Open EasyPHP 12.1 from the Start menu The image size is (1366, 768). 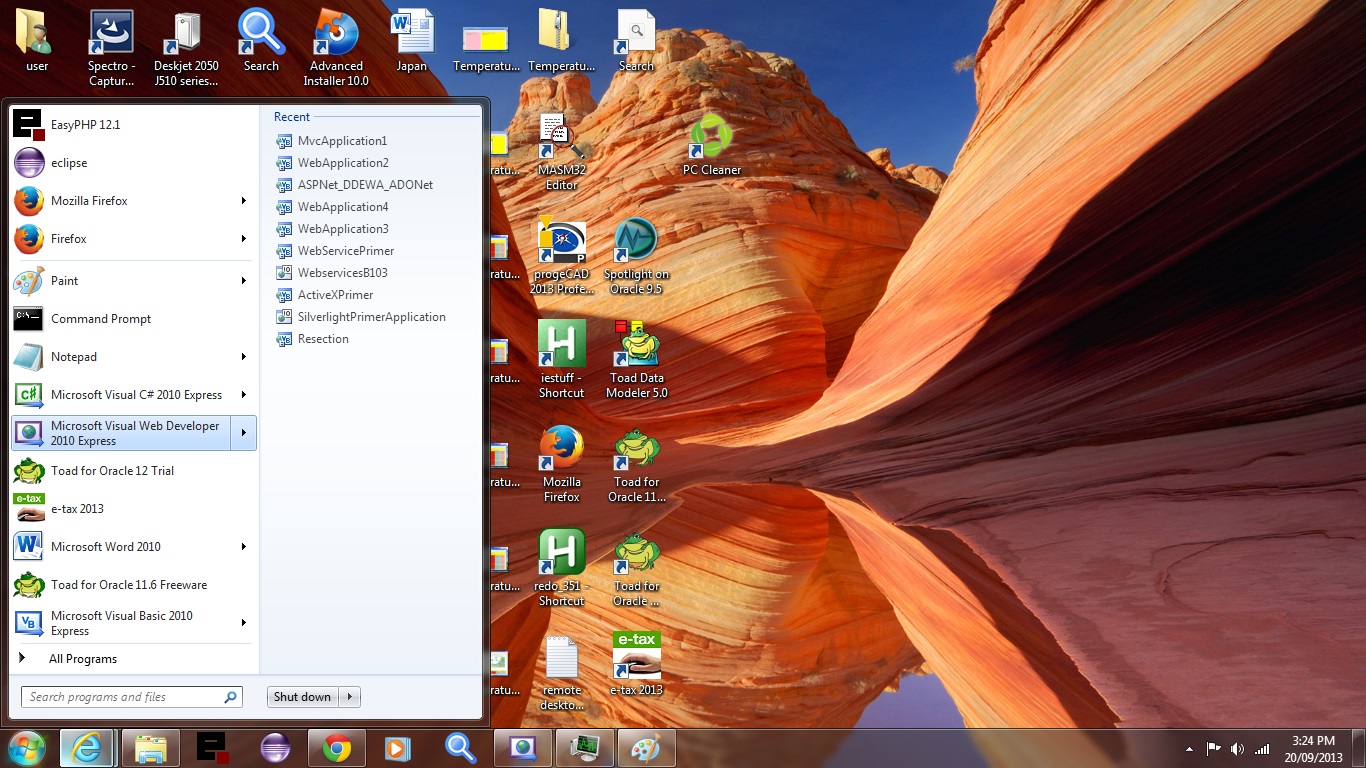[133, 124]
